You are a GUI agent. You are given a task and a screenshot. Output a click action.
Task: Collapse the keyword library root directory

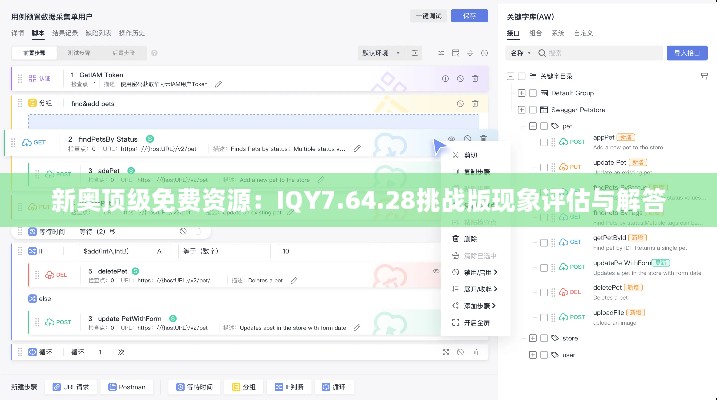(510, 76)
